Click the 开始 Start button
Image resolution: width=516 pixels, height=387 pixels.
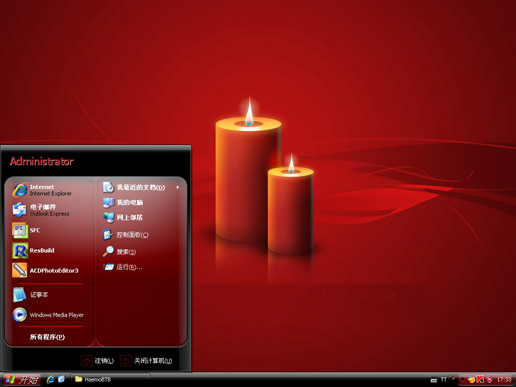click(x=21, y=379)
